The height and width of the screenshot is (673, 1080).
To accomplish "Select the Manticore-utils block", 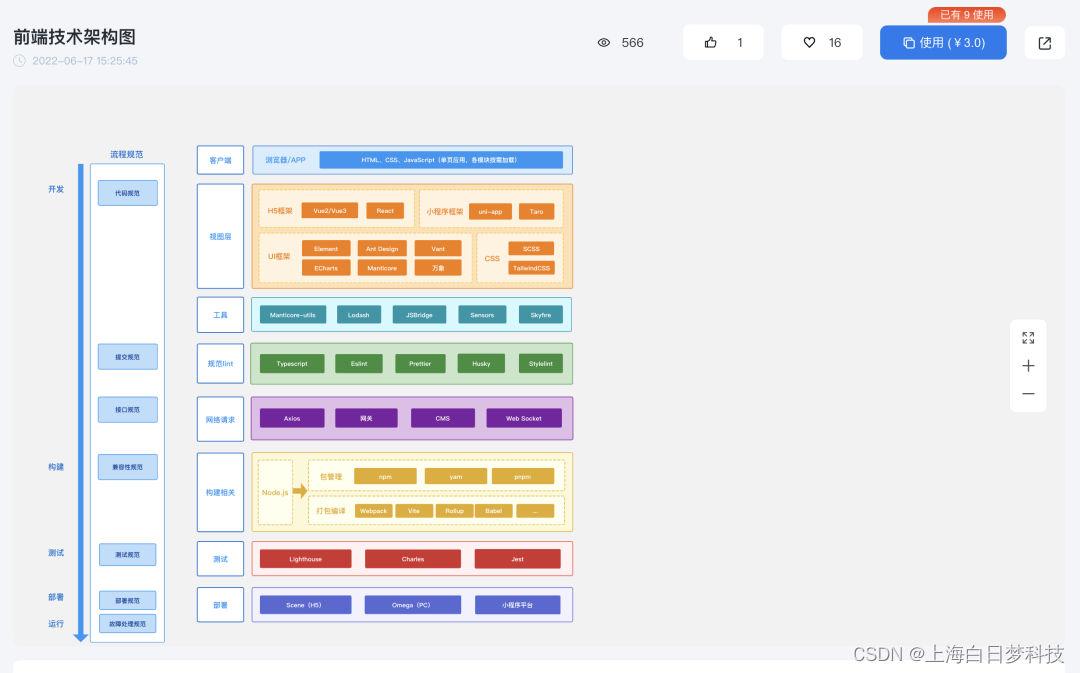I will (x=293, y=315).
